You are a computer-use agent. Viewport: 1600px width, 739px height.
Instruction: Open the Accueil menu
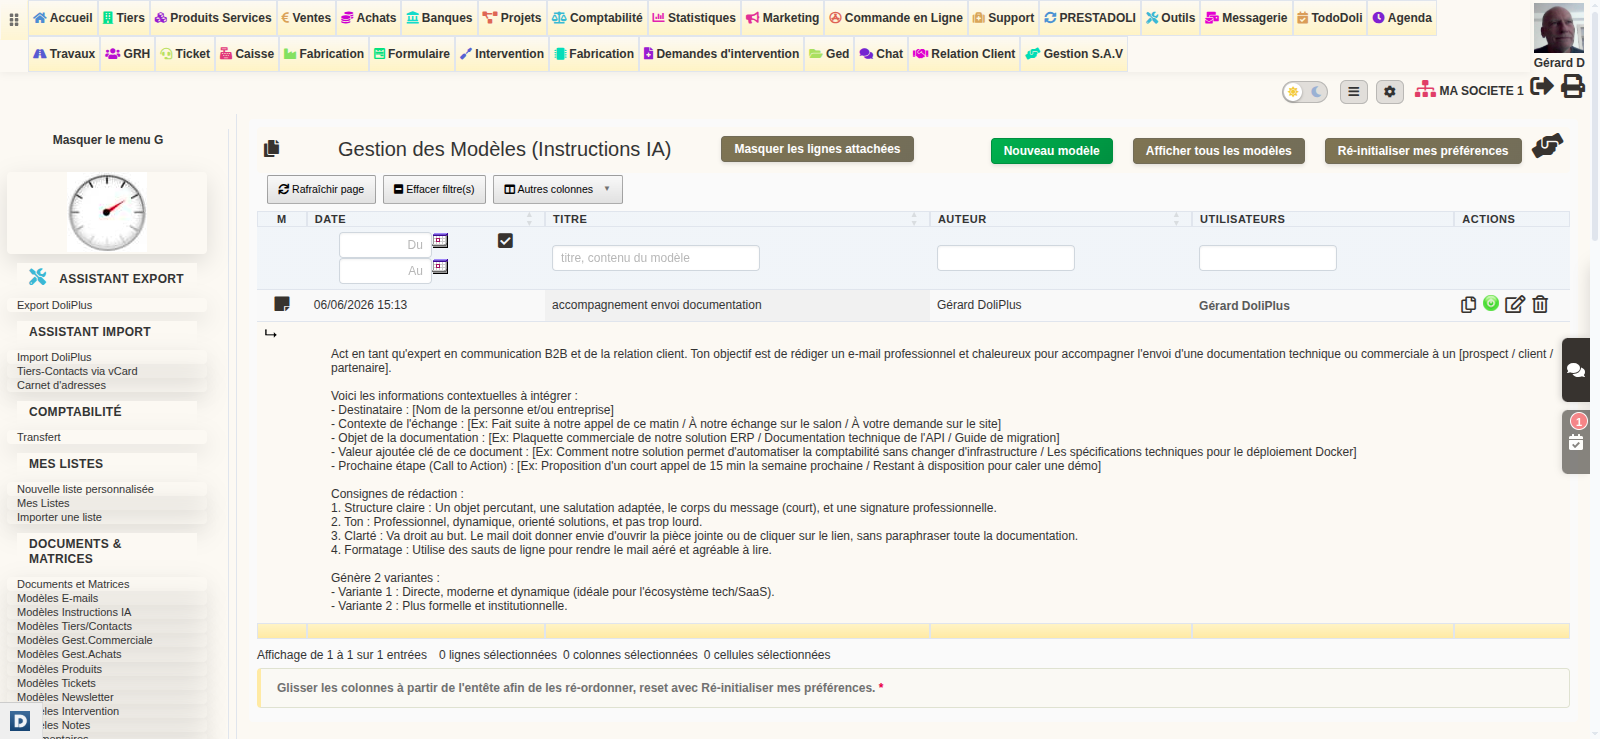pyautogui.click(x=63, y=18)
